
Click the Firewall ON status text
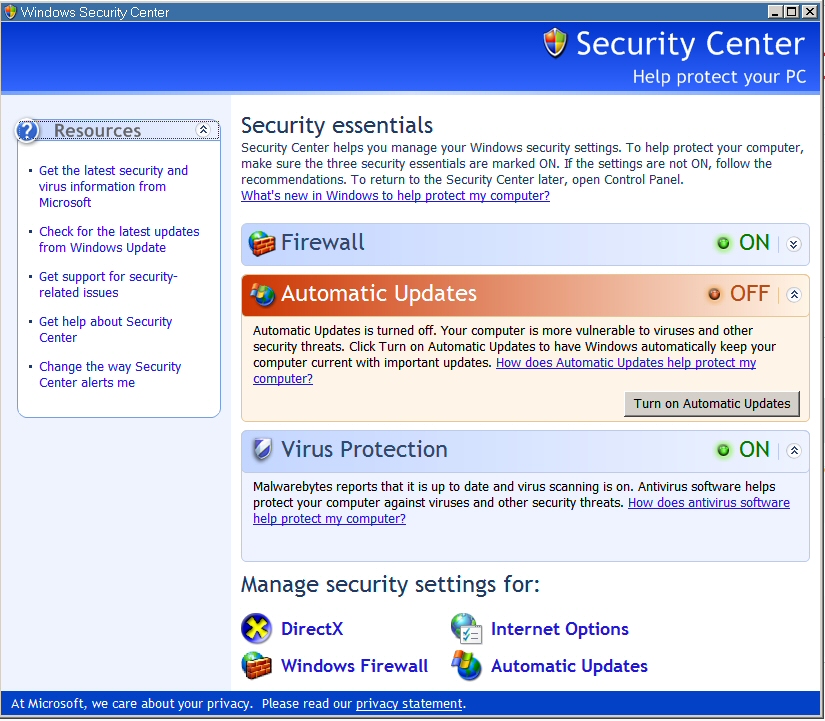point(754,243)
